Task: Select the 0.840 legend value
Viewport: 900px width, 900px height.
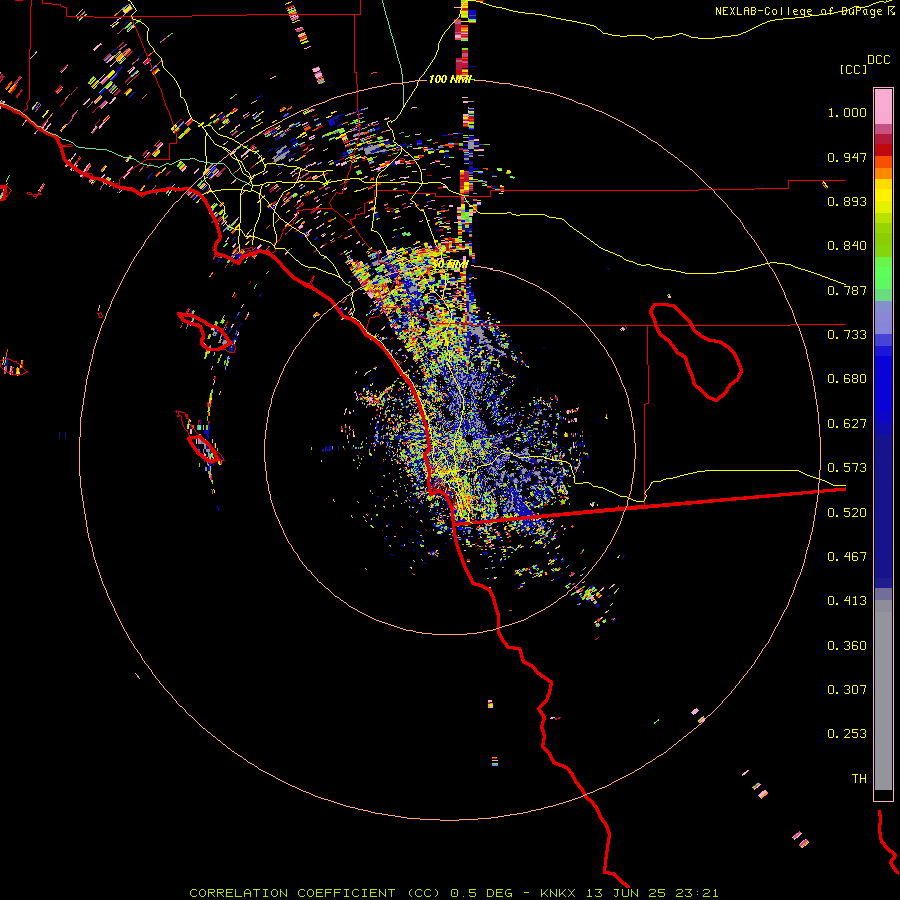Action: [x=847, y=246]
